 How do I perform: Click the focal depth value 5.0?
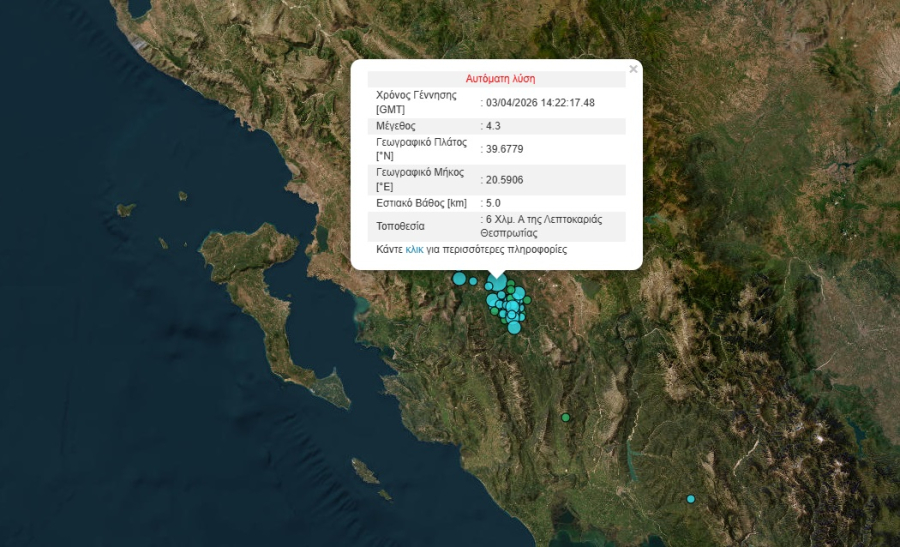(493, 203)
